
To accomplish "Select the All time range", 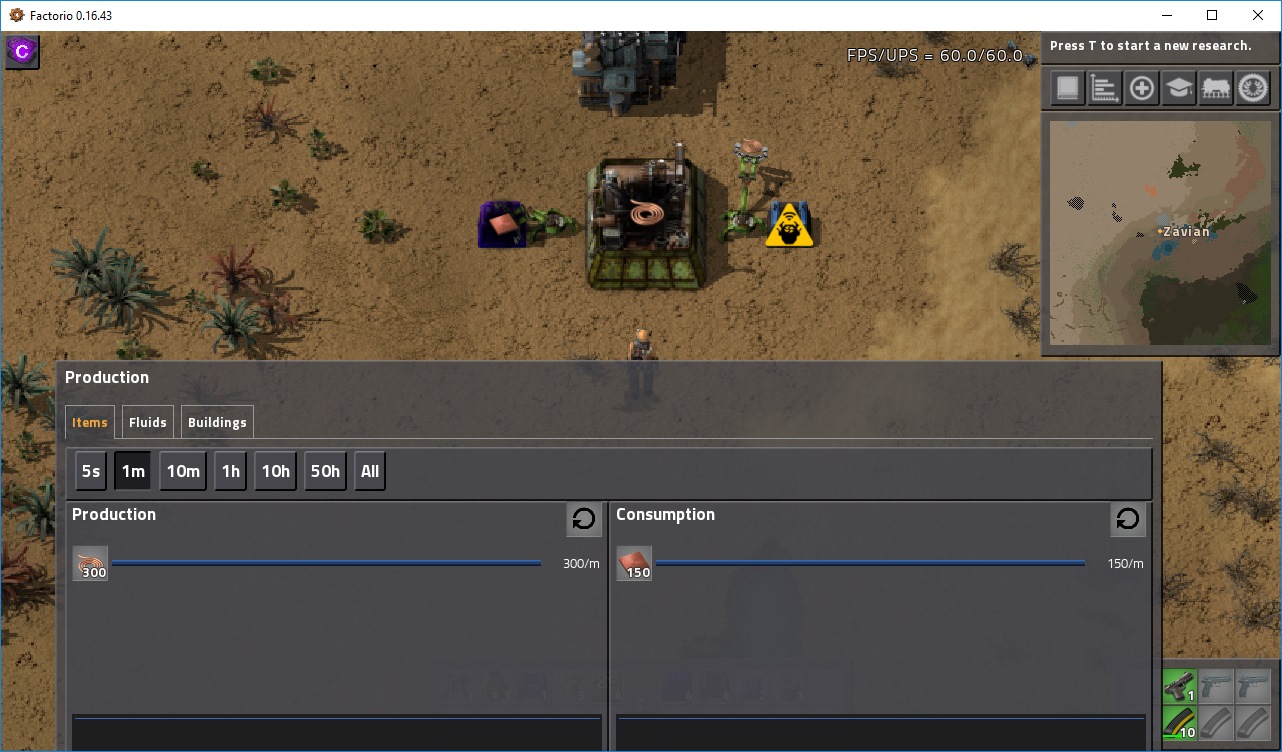I will point(370,471).
